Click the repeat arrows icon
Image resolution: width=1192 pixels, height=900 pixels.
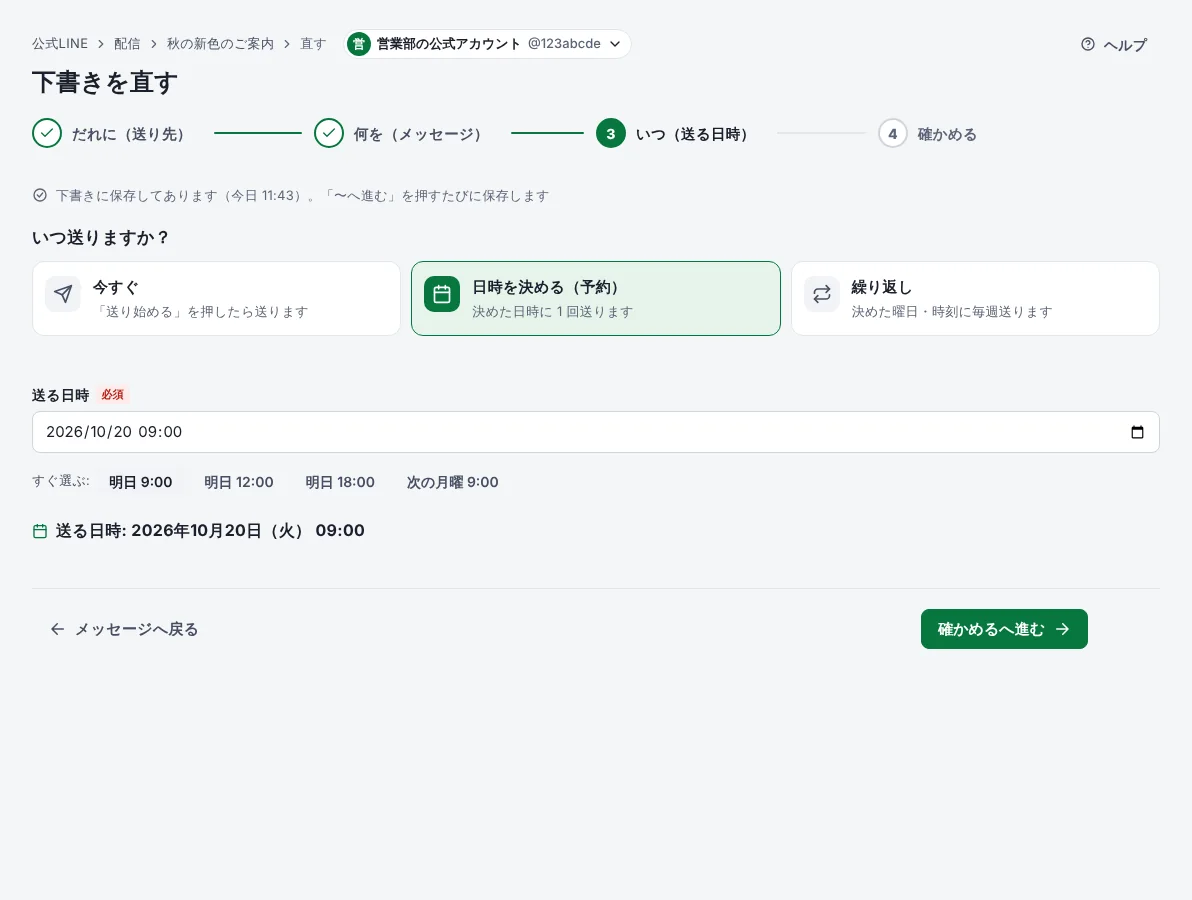(x=822, y=294)
